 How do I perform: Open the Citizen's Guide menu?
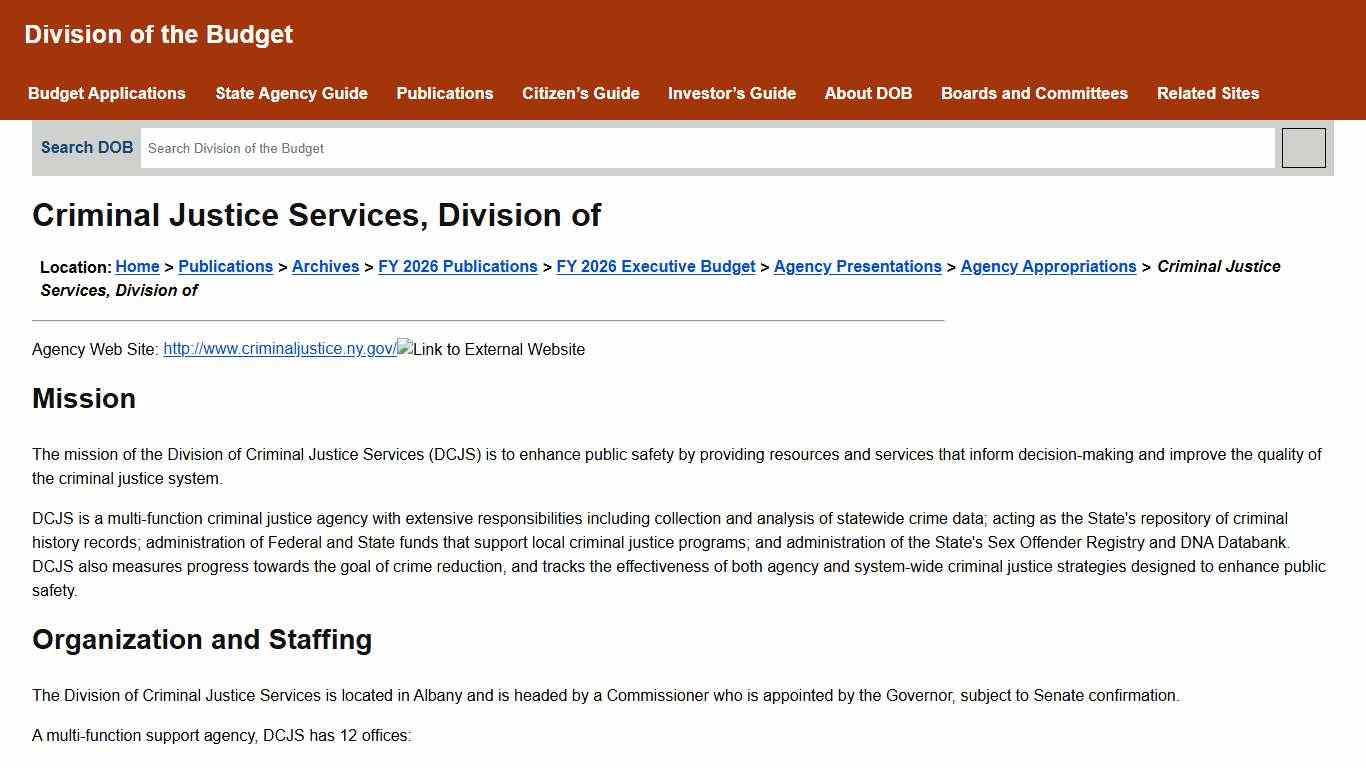(x=580, y=93)
